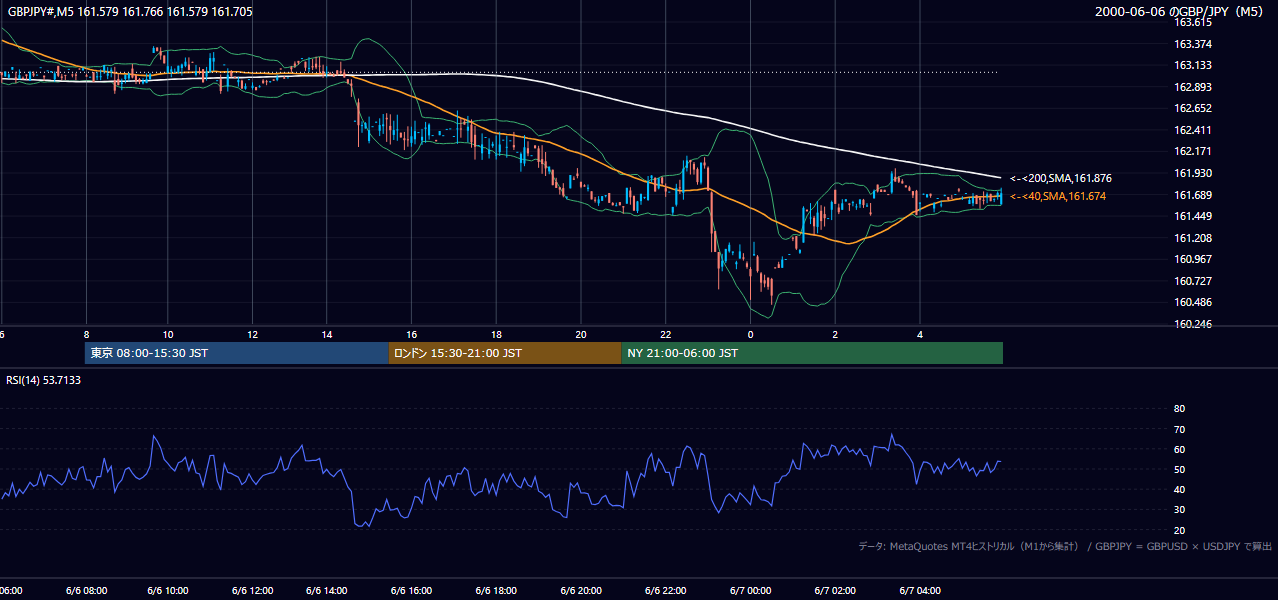1278x600 pixels.
Task: Click price axis label 162.652
Action: [x=1193, y=108]
